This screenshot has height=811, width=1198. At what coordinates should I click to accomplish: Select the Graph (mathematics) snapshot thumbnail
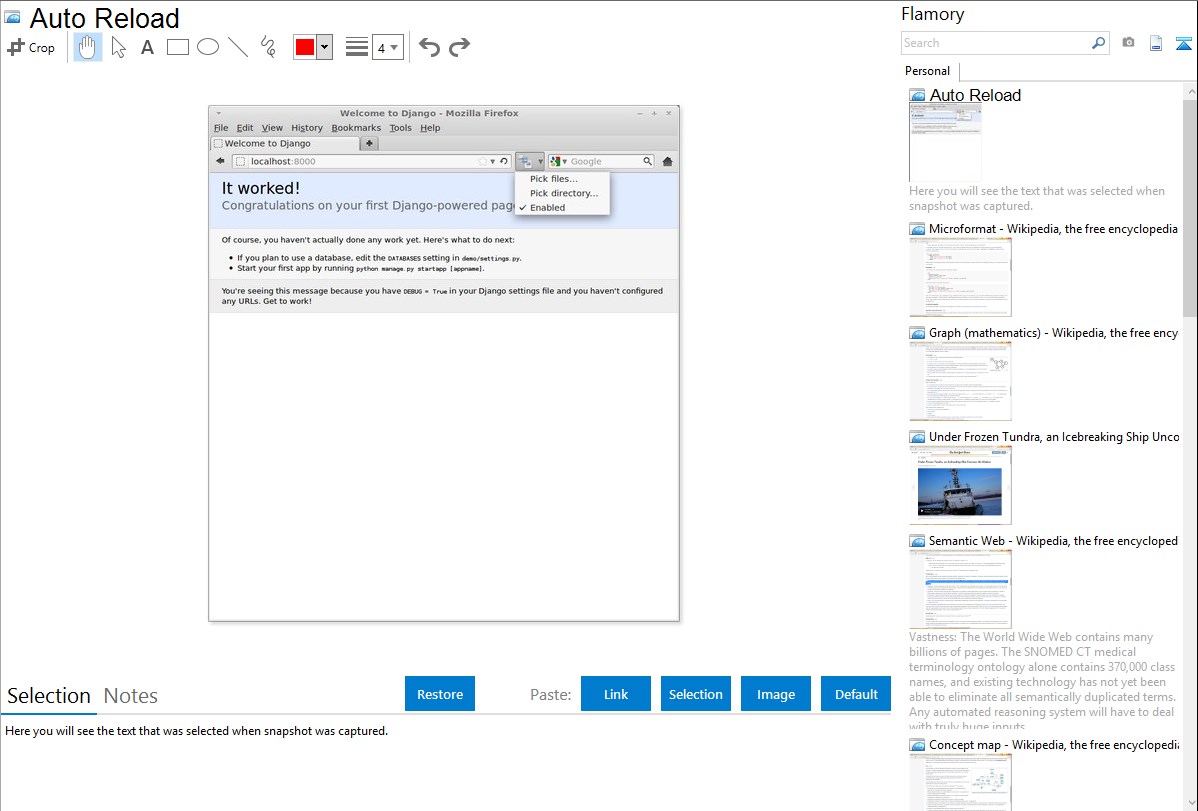960,381
